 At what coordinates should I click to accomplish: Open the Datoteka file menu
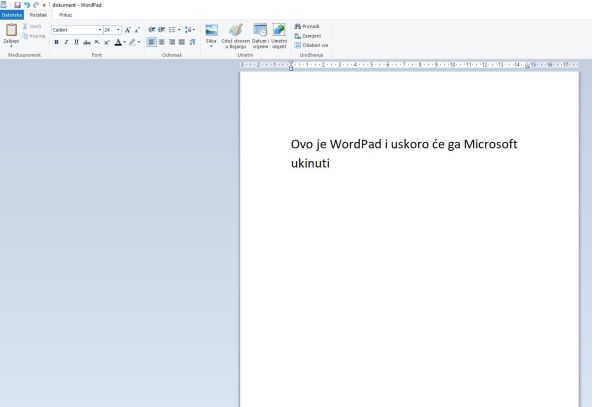pyautogui.click(x=12, y=15)
